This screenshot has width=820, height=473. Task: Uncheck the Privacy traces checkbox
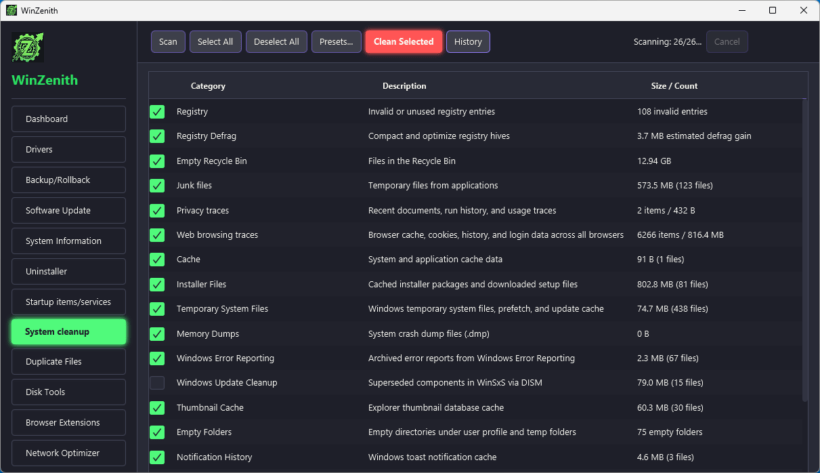tap(157, 210)
